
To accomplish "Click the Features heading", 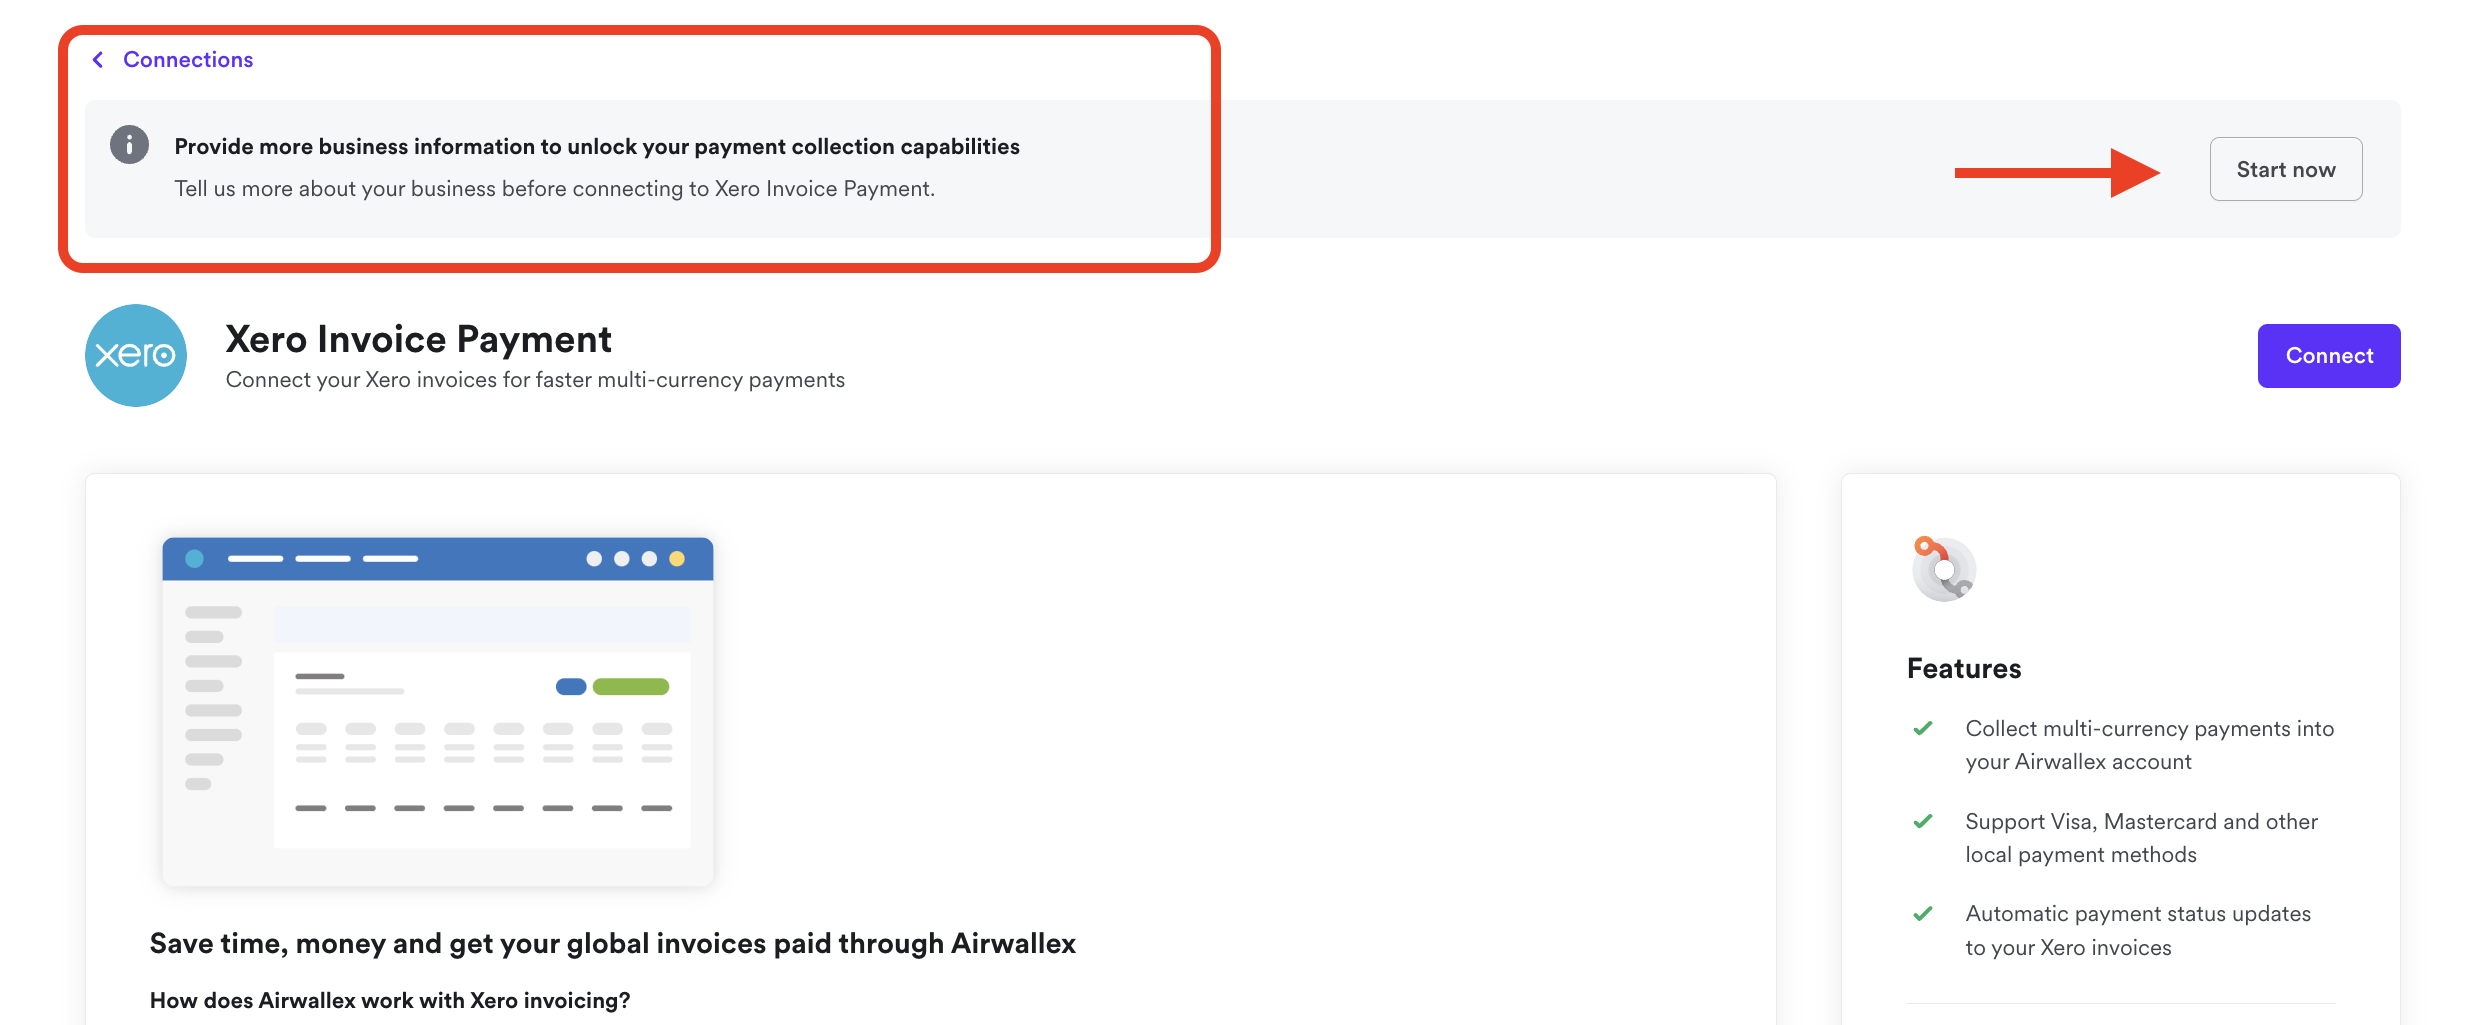I will click(1964, 669).
